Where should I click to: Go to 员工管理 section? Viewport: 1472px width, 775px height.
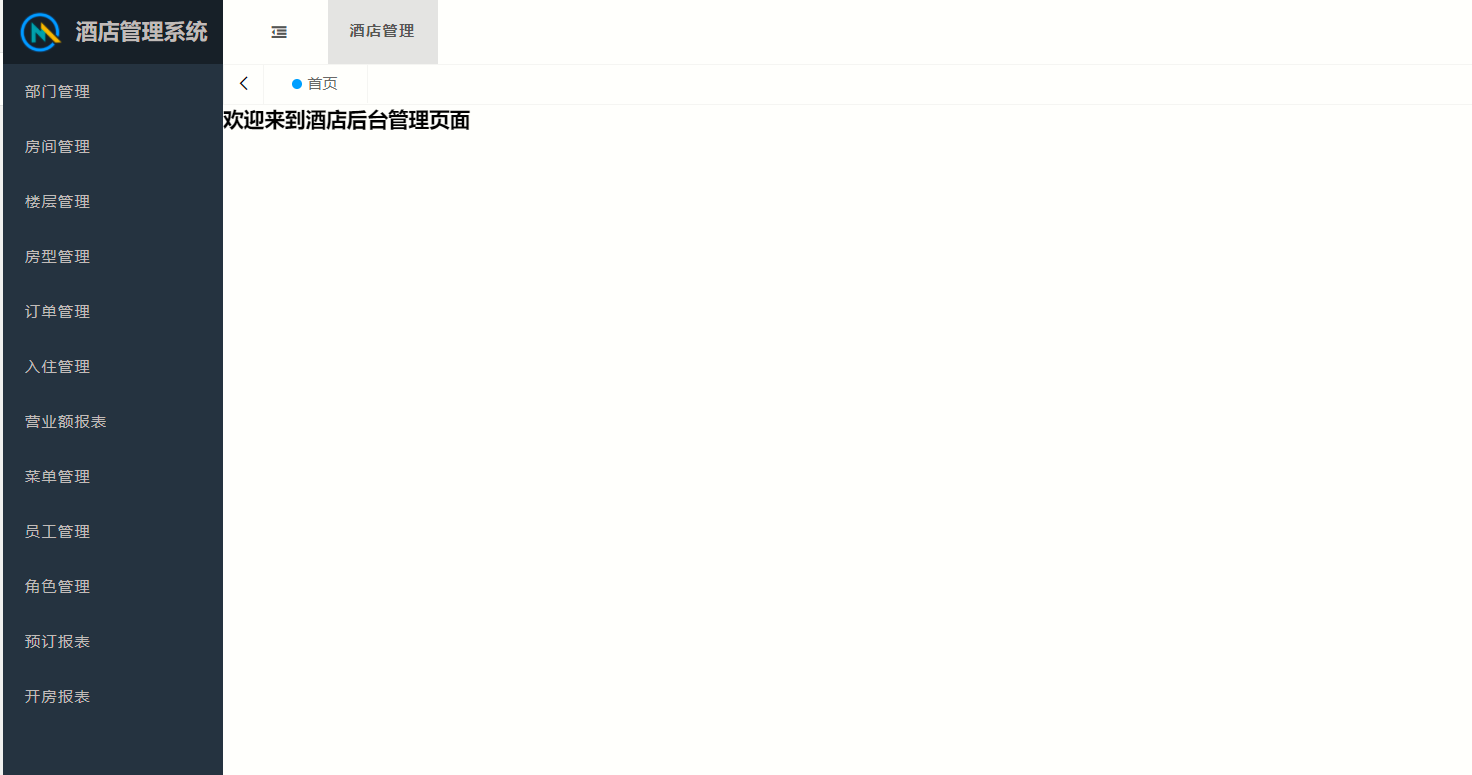click(113, 532)
